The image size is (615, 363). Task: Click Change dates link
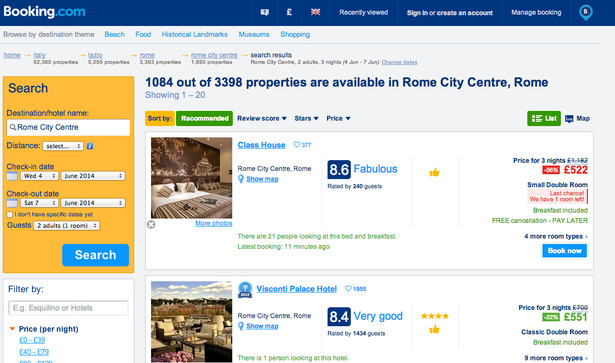pyautogui.click(x=399, y=62)
